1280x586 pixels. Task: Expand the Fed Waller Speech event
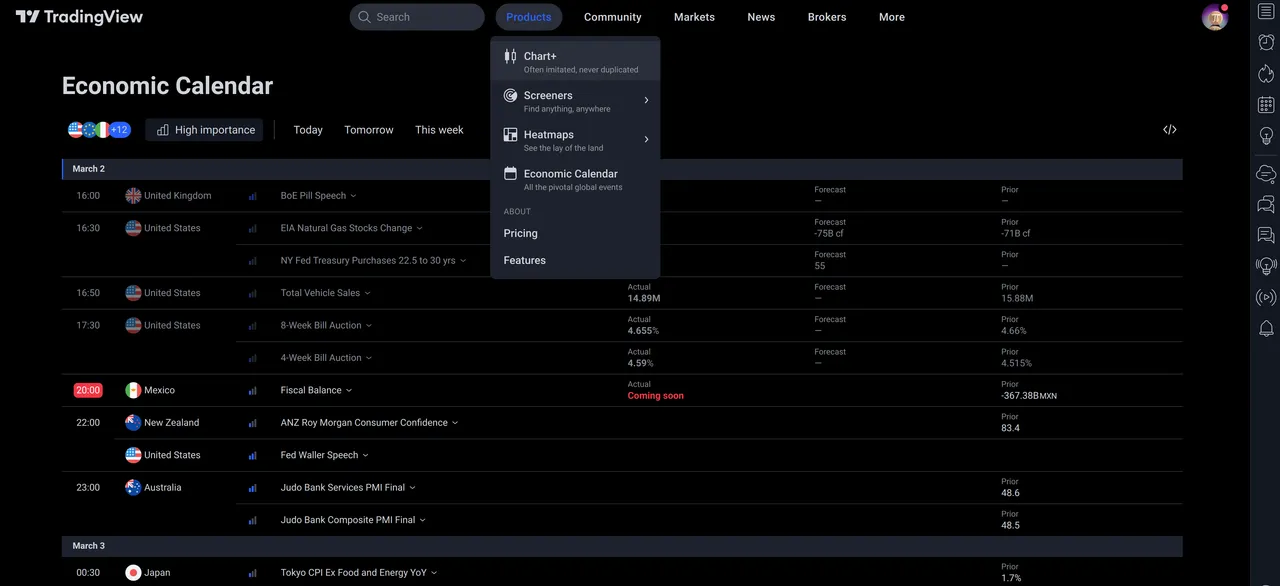pos(365,455)
